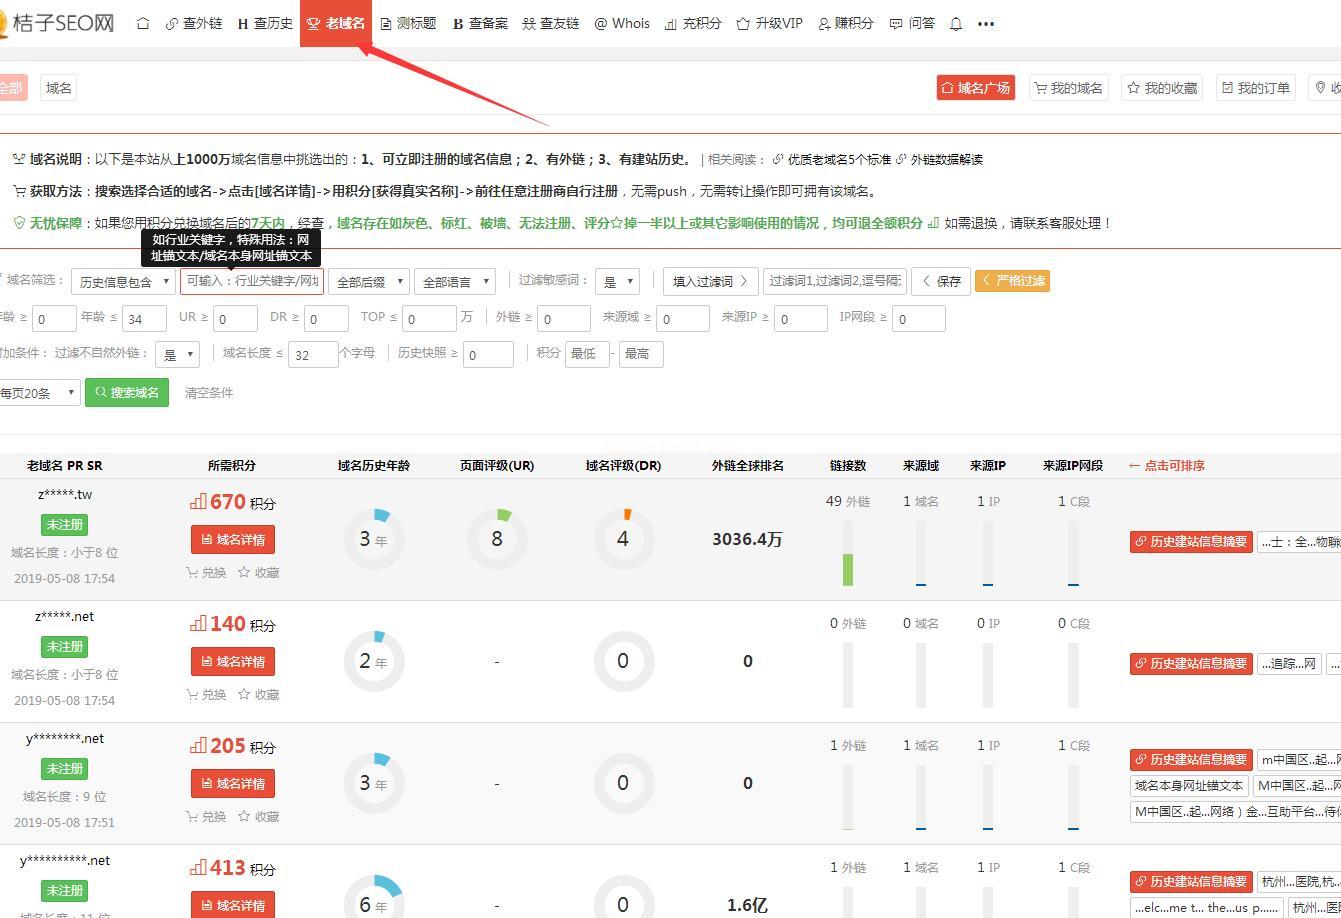
Task: Open the more options ellipsis menu
Action: [x=986, y=23]
